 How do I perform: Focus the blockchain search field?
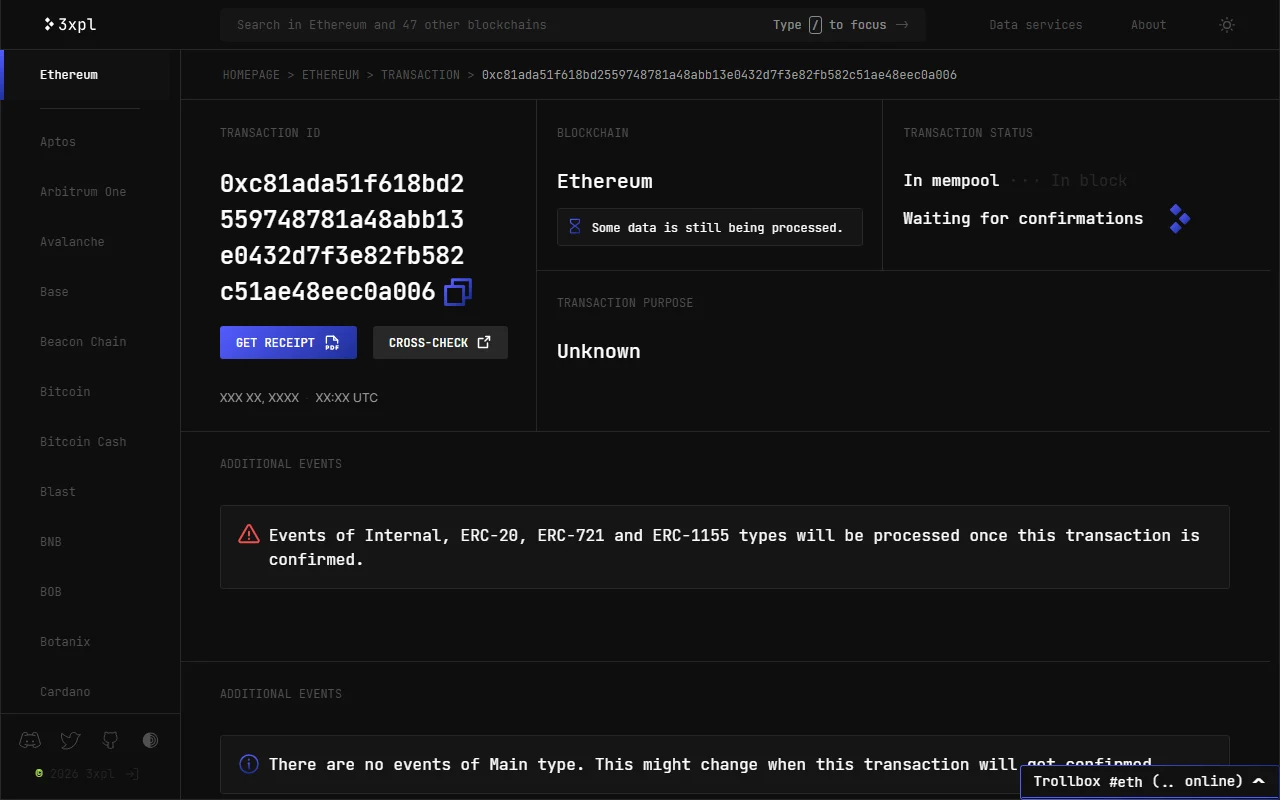pyautogui.click(x=572, y=25)
